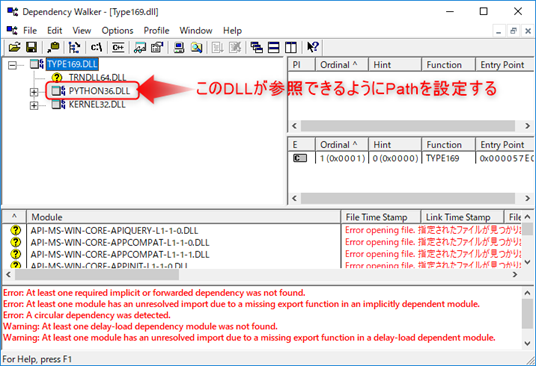The width and height of the screenshot is (536, 366).
Task: Click question icon of API-MS-WIN-CORE-APPCOMPAT-L1-1-1.DLL row
Action: [x=16, y=254]
